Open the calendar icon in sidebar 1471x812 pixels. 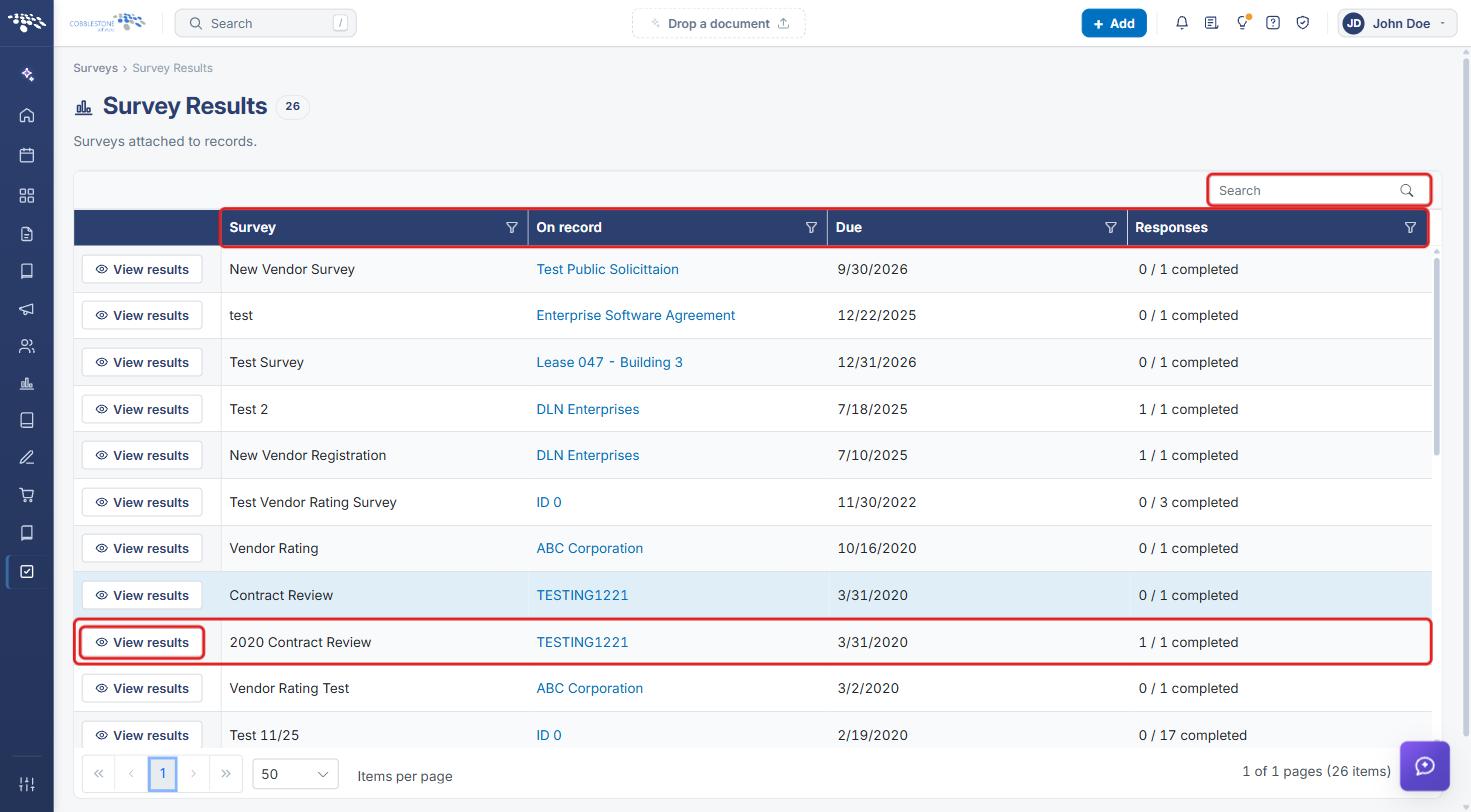27,155
